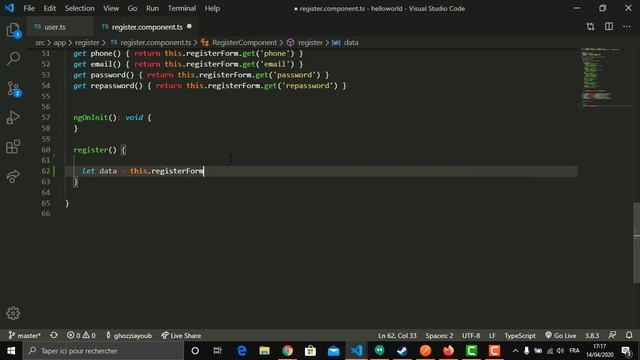Open the Help menu

(x=212, y=8)
